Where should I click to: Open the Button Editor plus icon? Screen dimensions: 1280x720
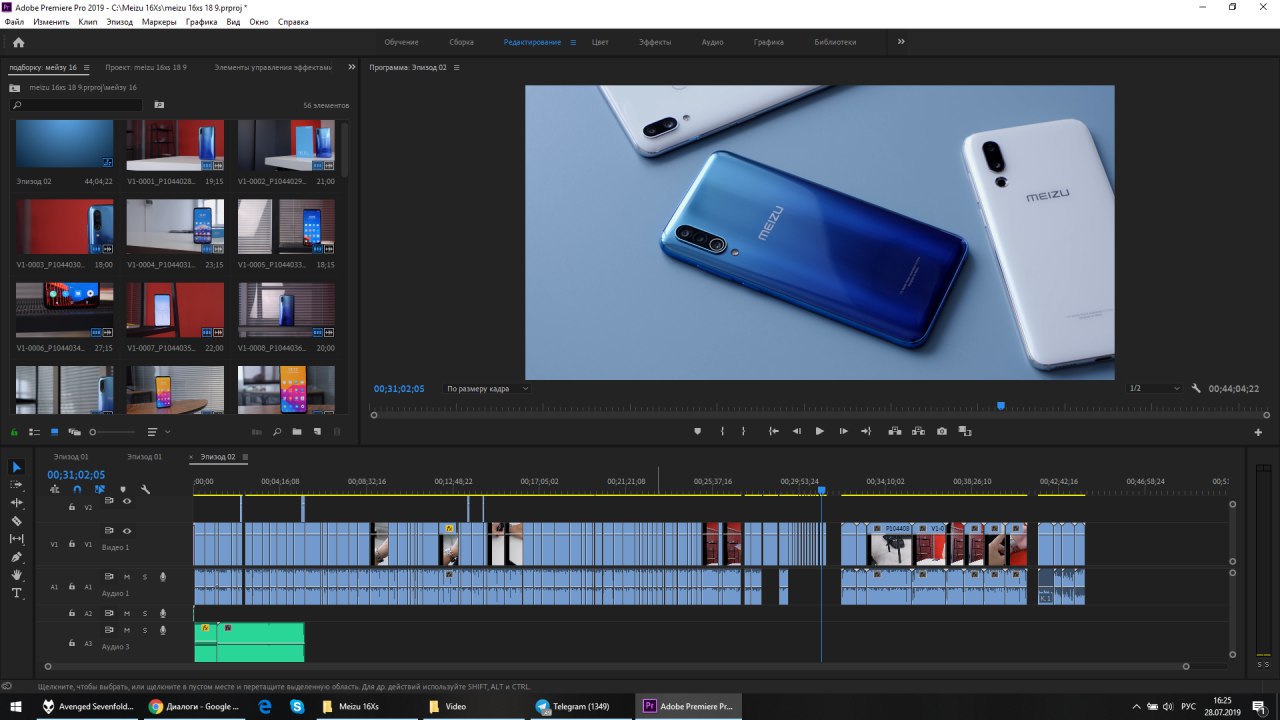tap(1258, 432)
